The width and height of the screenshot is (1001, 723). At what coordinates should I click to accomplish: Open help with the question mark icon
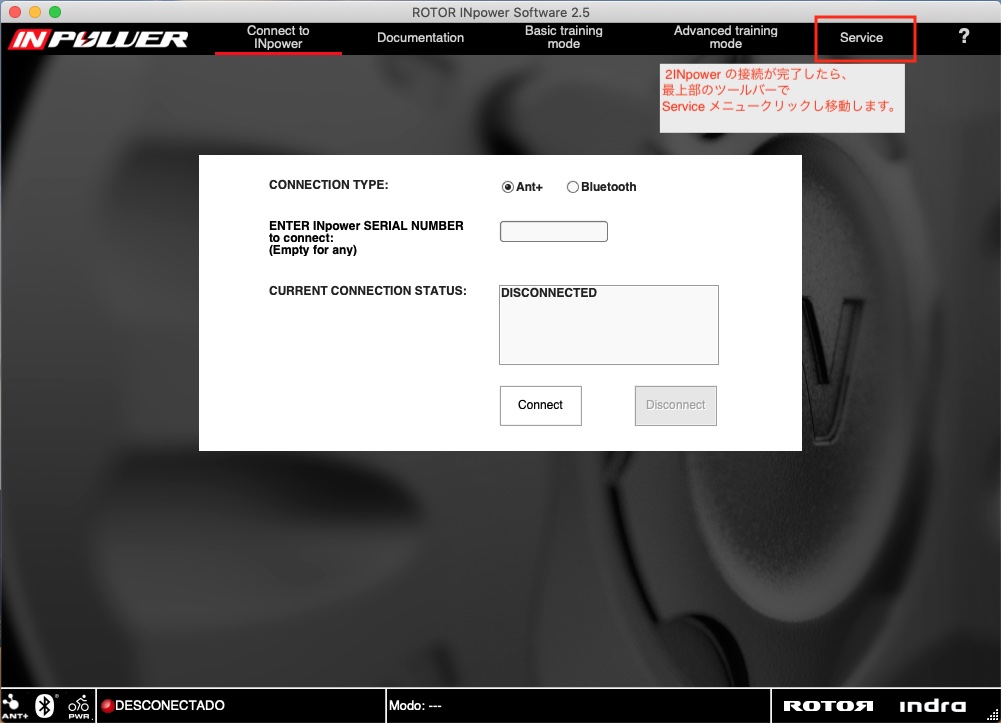(963, 37)
